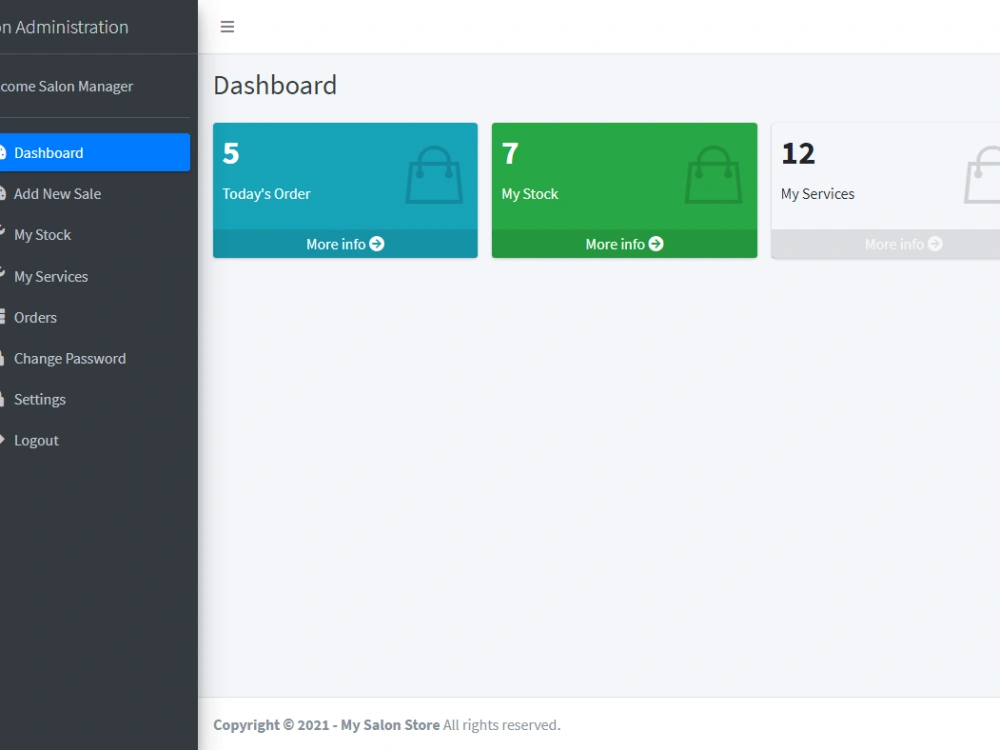Open the Orders page

[x=94, y=318]
